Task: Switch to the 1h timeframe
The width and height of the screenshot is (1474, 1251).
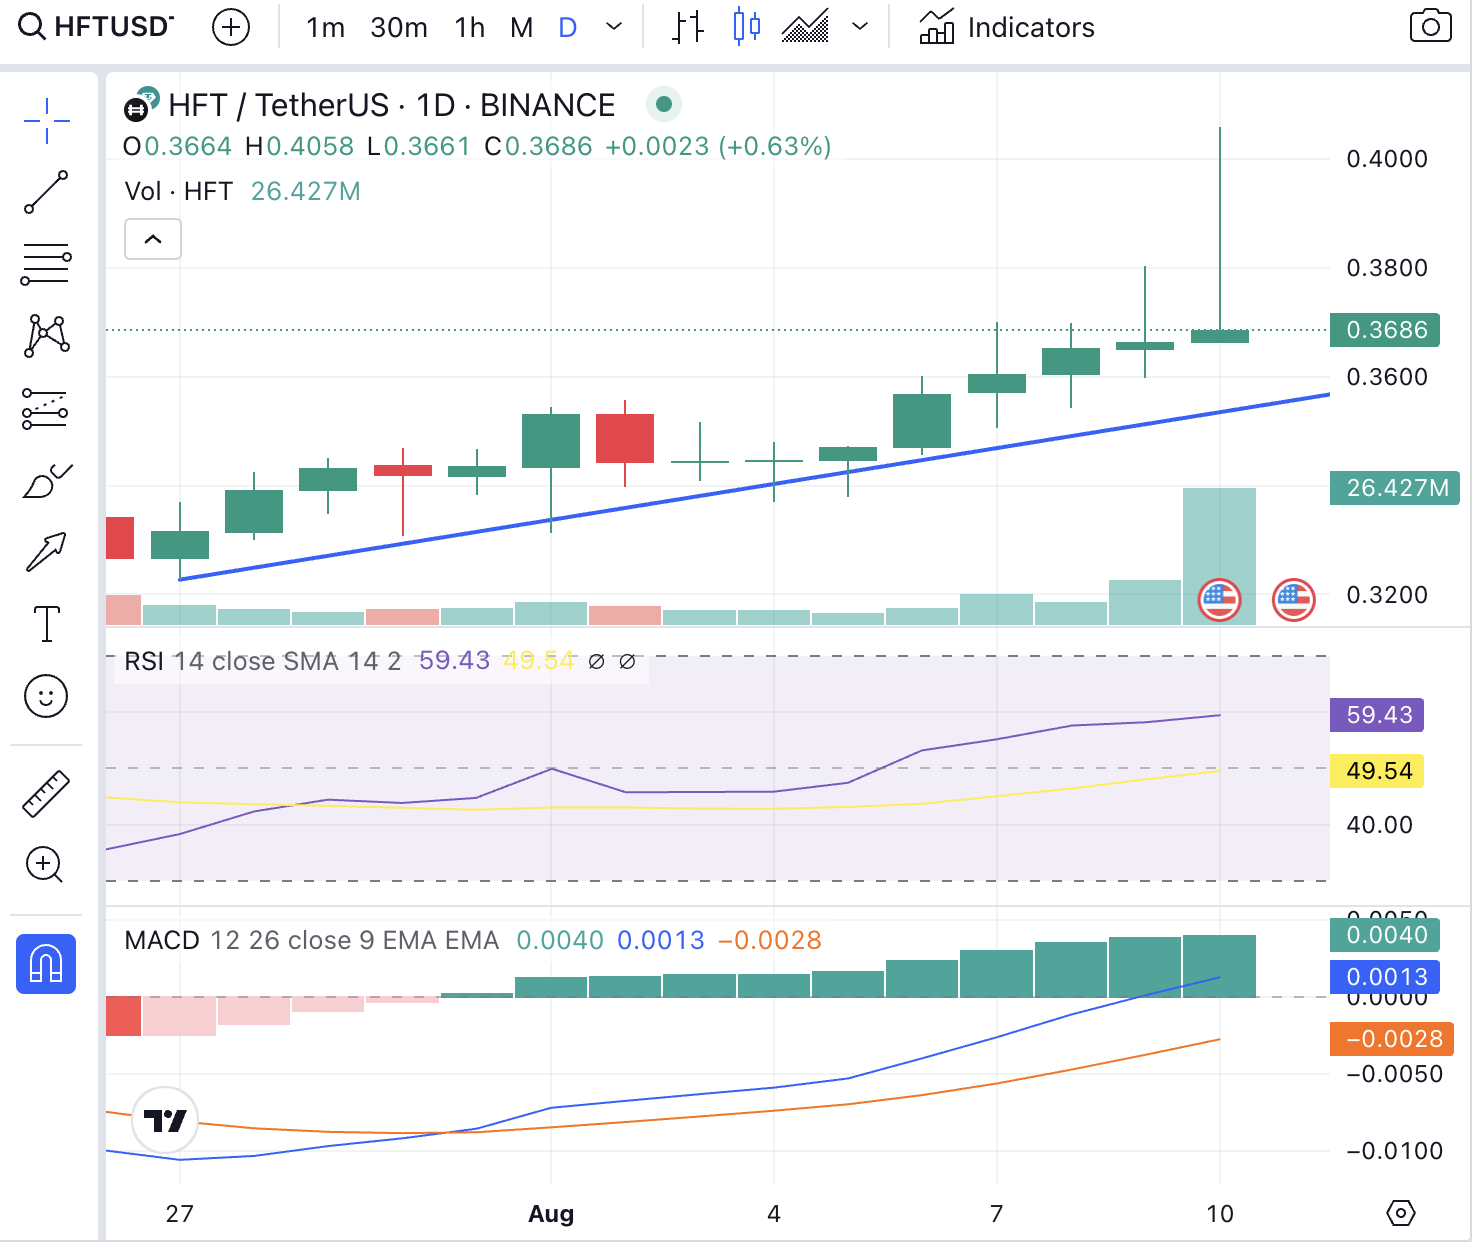Action: (x=470, y=27)
